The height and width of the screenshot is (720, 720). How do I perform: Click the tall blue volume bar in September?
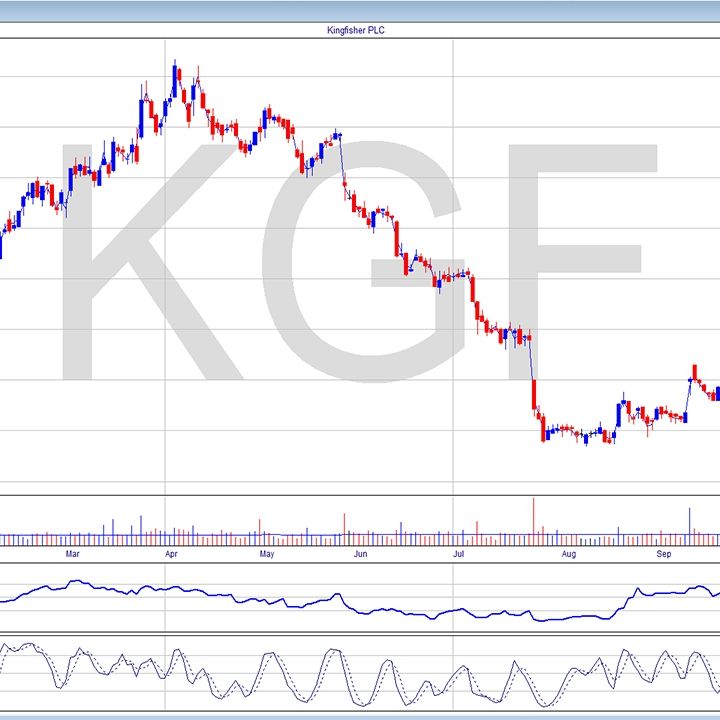[x=689, y=522]
